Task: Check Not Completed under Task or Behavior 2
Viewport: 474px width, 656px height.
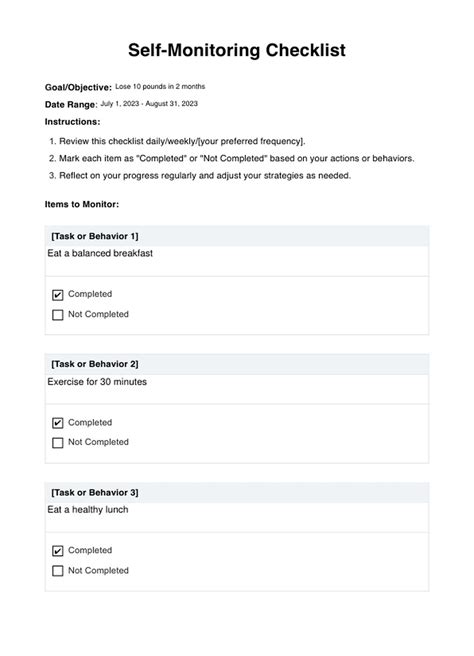Action: click(57, 443)
